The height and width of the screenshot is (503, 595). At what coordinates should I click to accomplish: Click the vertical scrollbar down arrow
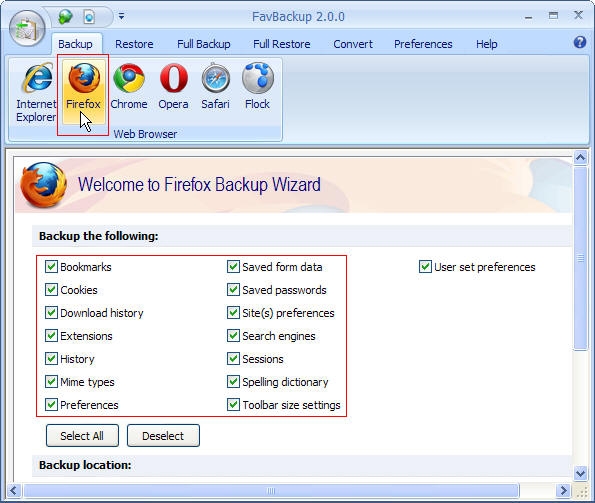580,473
